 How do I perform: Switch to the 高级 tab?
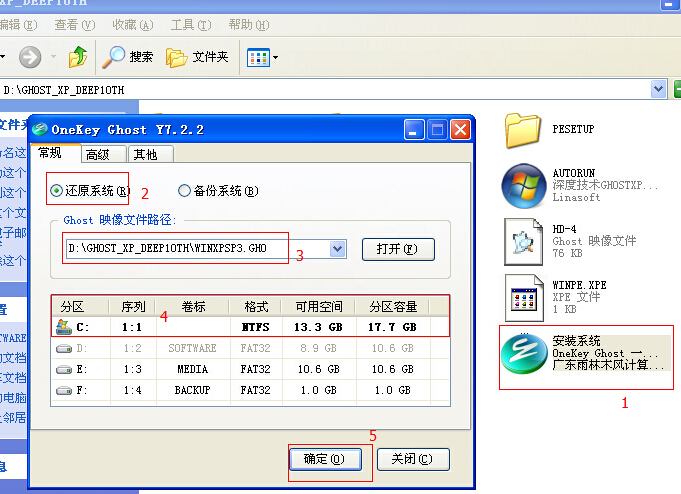click(x=97, y=154)
